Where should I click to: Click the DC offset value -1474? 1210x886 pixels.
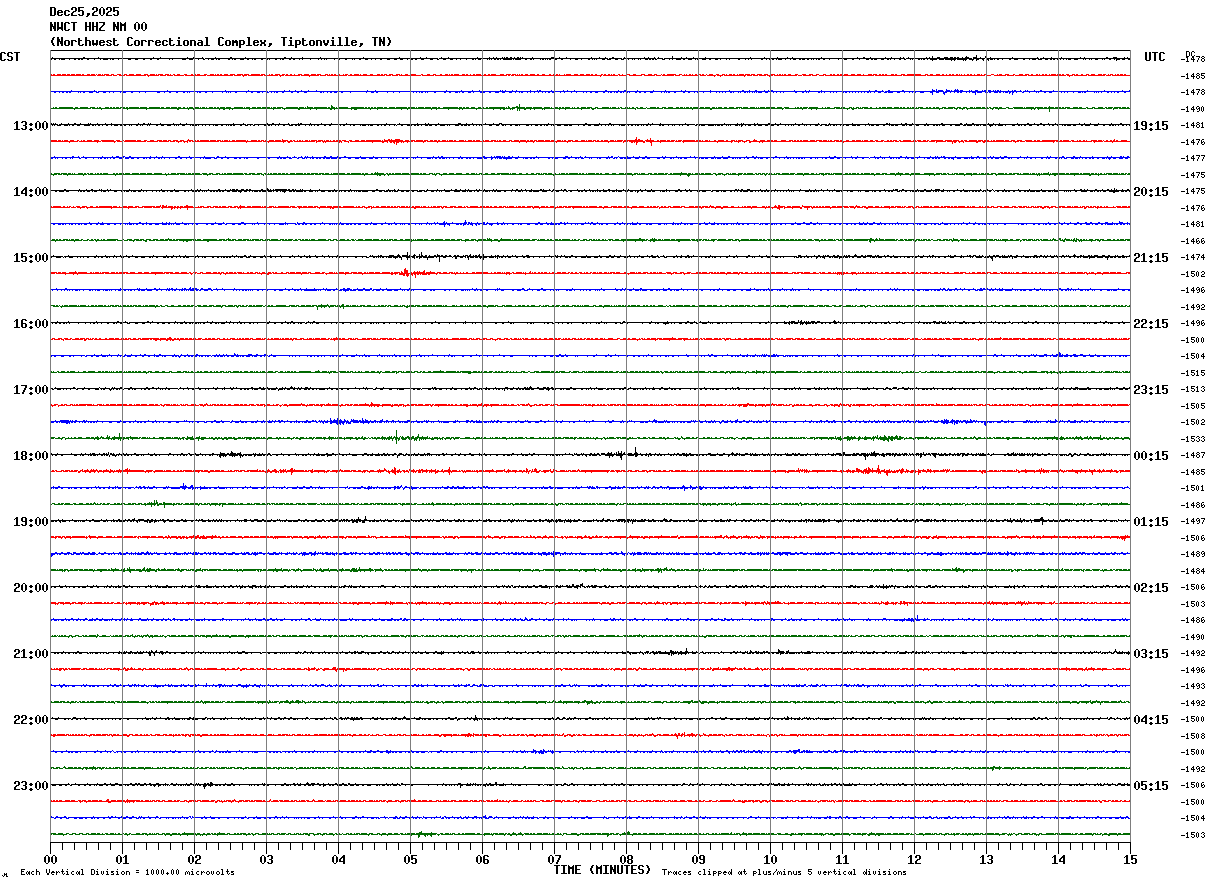[1193, 257]
